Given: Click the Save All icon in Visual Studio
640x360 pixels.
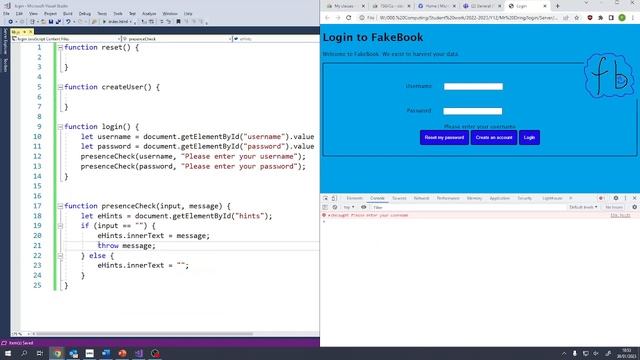Looking at the screenshot, I should (x=58, y=22).
